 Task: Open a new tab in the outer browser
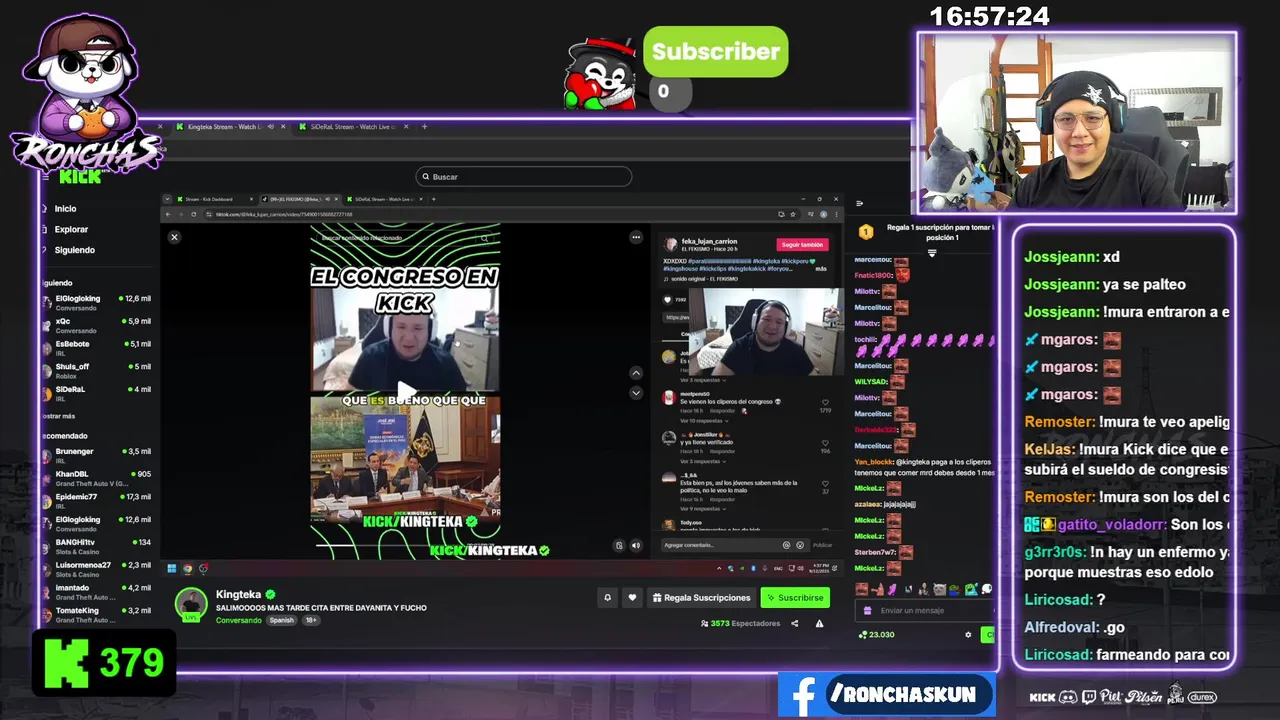(x=424, y=127)
